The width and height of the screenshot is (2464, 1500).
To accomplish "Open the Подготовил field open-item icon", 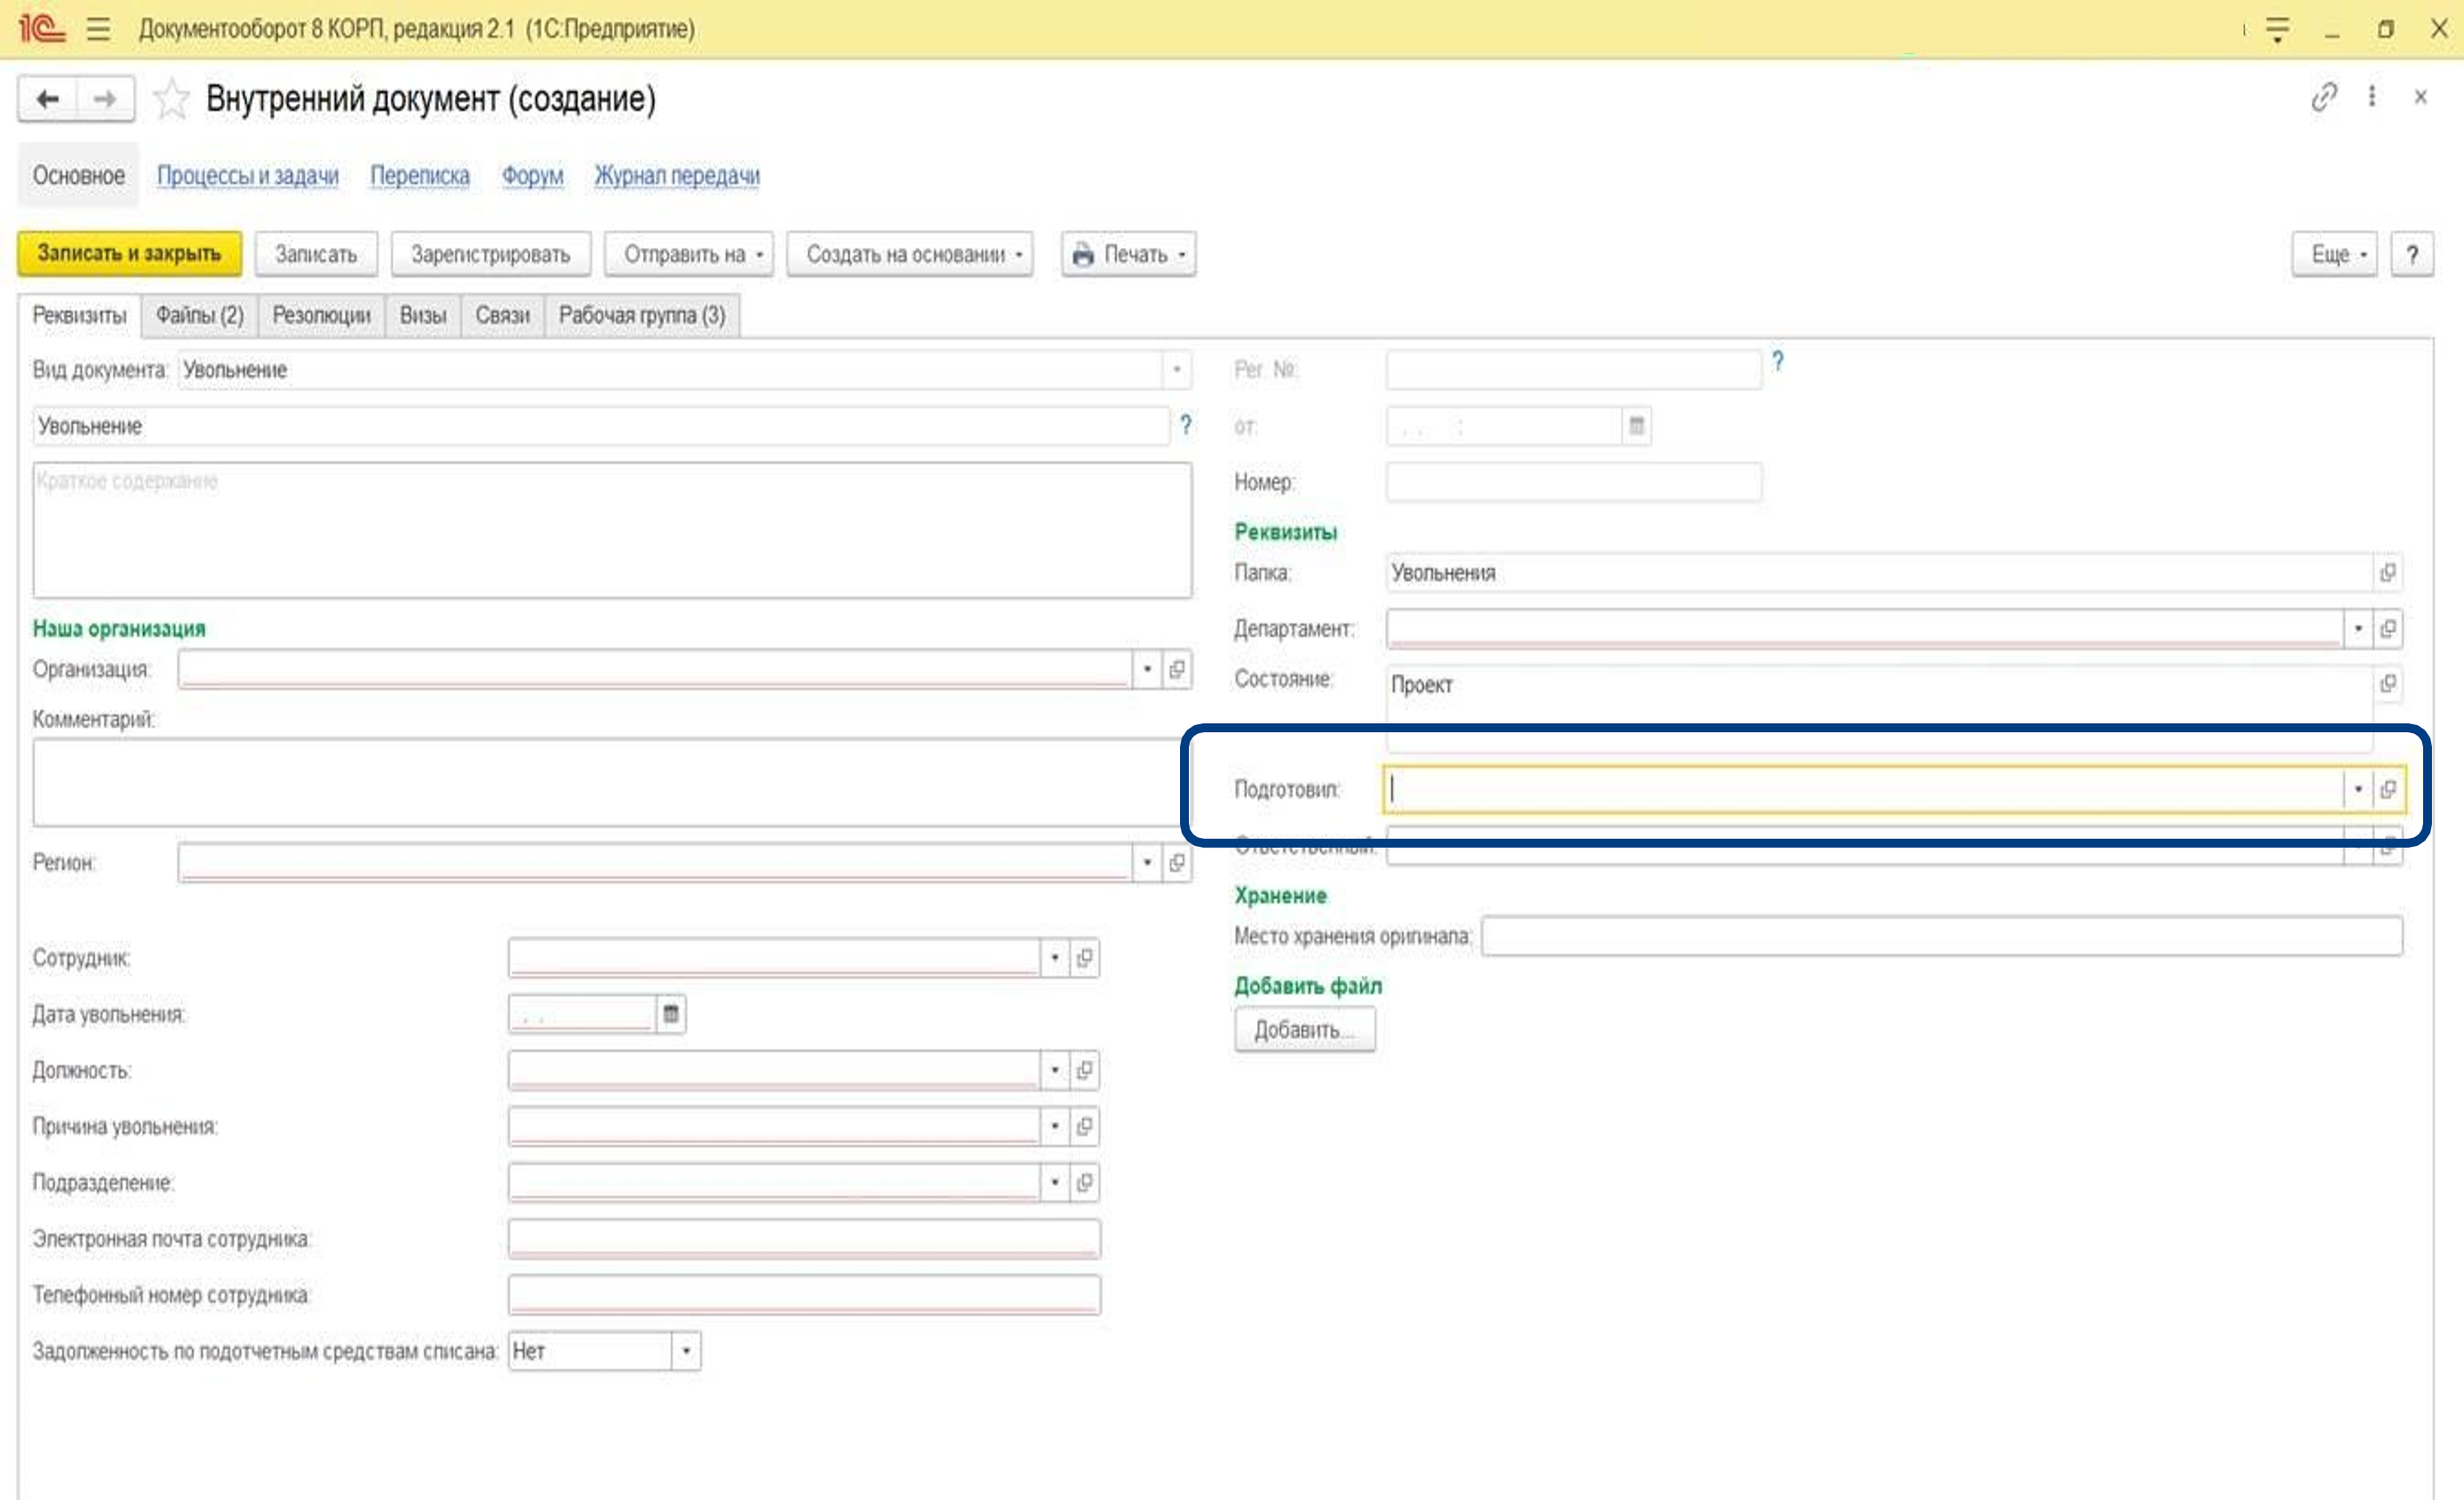I will pos(2388,789).
